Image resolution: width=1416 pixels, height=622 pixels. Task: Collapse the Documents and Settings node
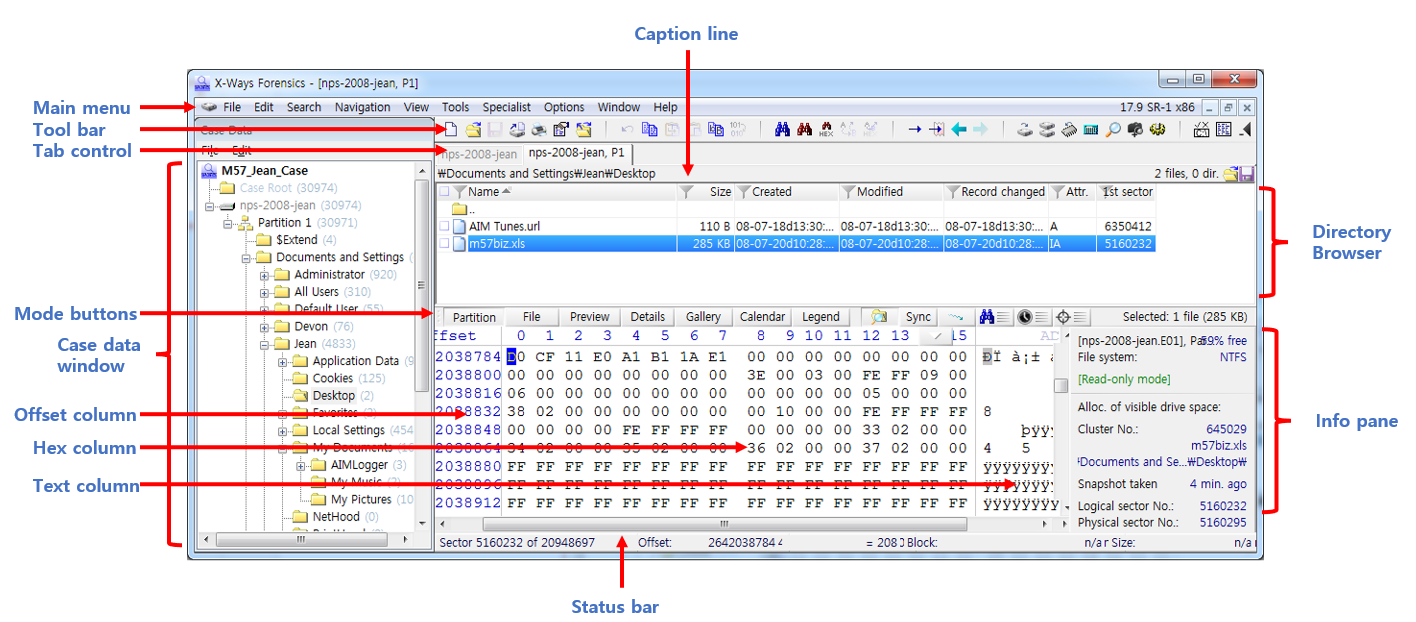247,258
